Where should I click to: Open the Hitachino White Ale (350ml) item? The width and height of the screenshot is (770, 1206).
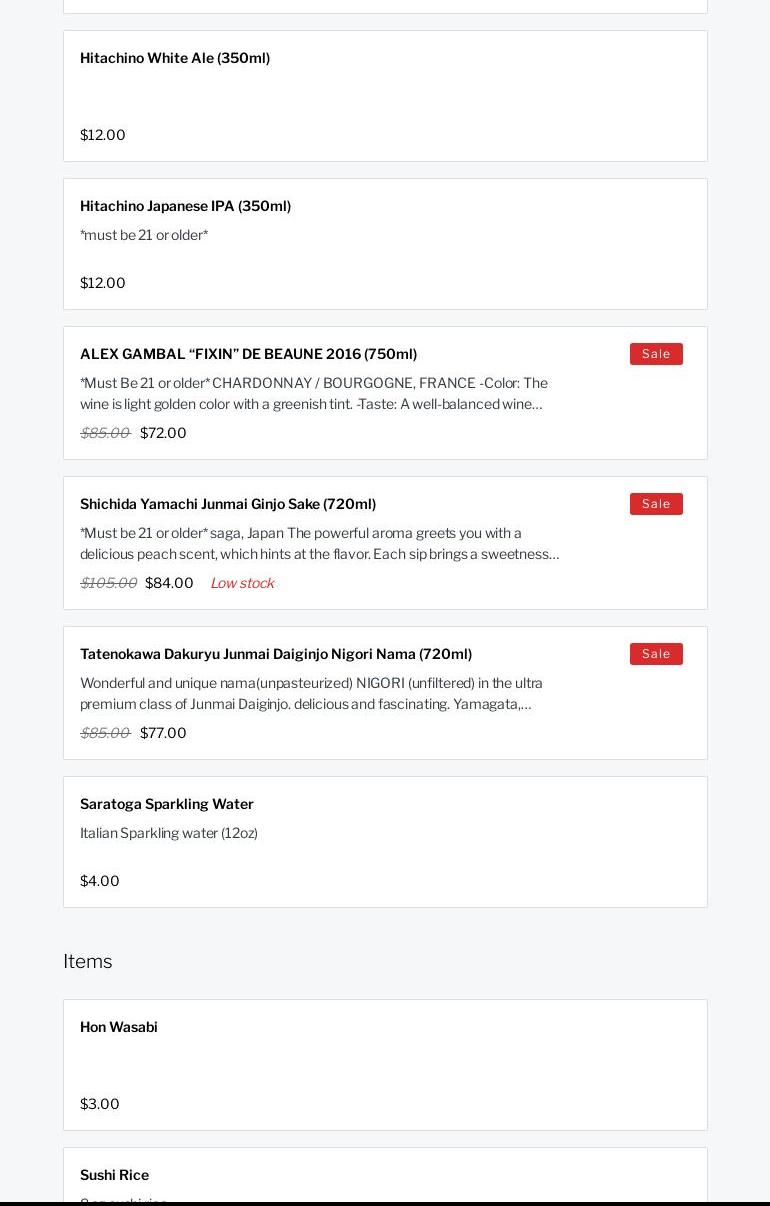tap(175, 58)
